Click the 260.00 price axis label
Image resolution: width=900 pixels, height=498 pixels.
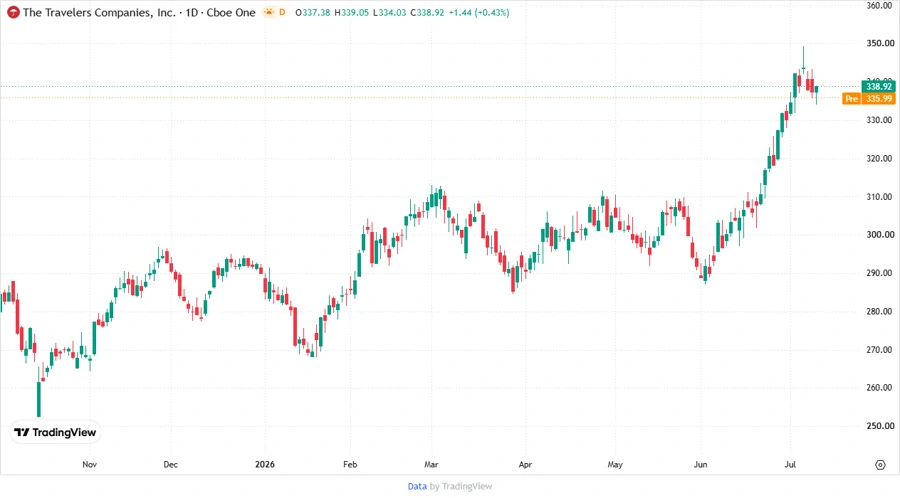[x=880, y=388]
